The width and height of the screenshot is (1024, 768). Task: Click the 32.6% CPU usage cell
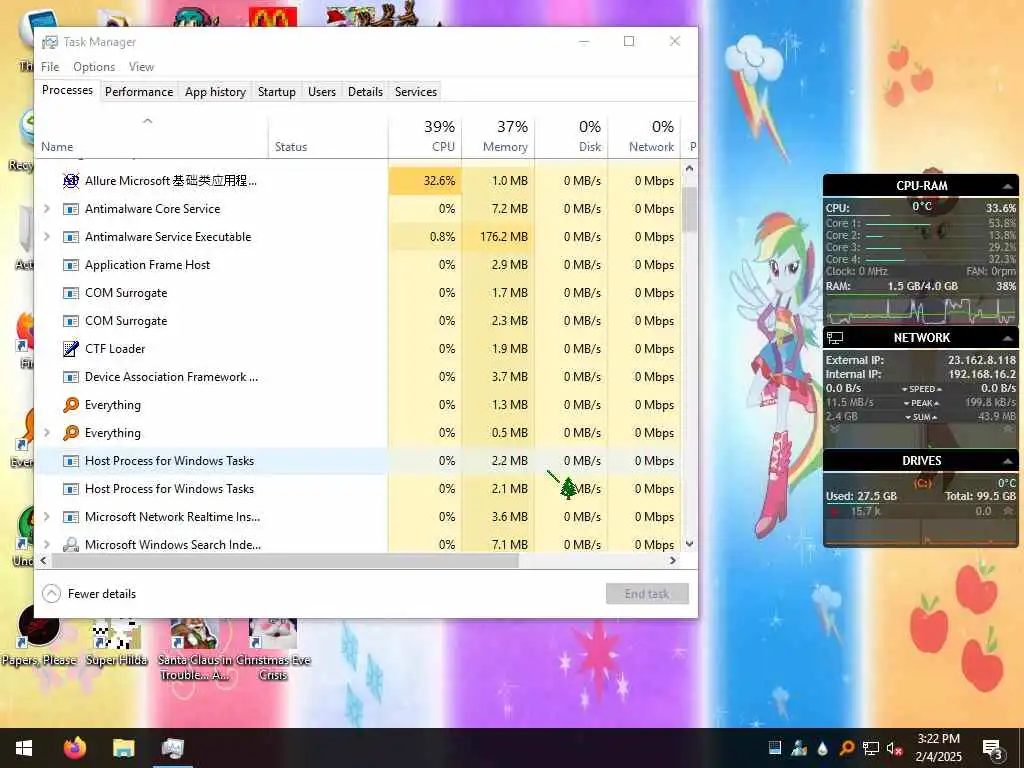[425, 181]
